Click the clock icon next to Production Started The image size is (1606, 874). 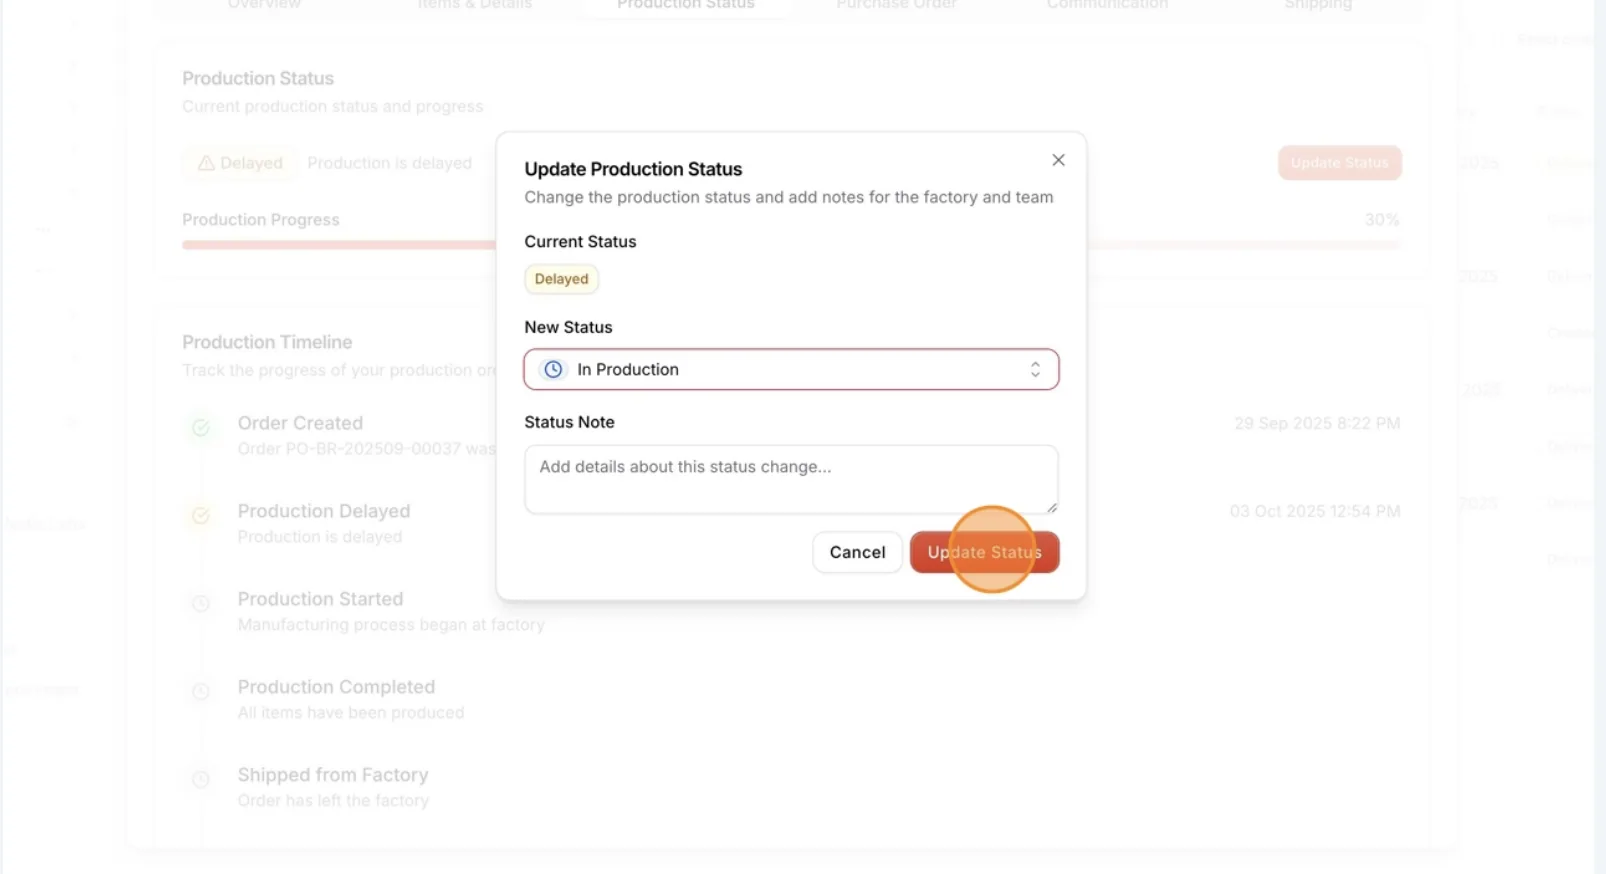click(x=201, y=604)
